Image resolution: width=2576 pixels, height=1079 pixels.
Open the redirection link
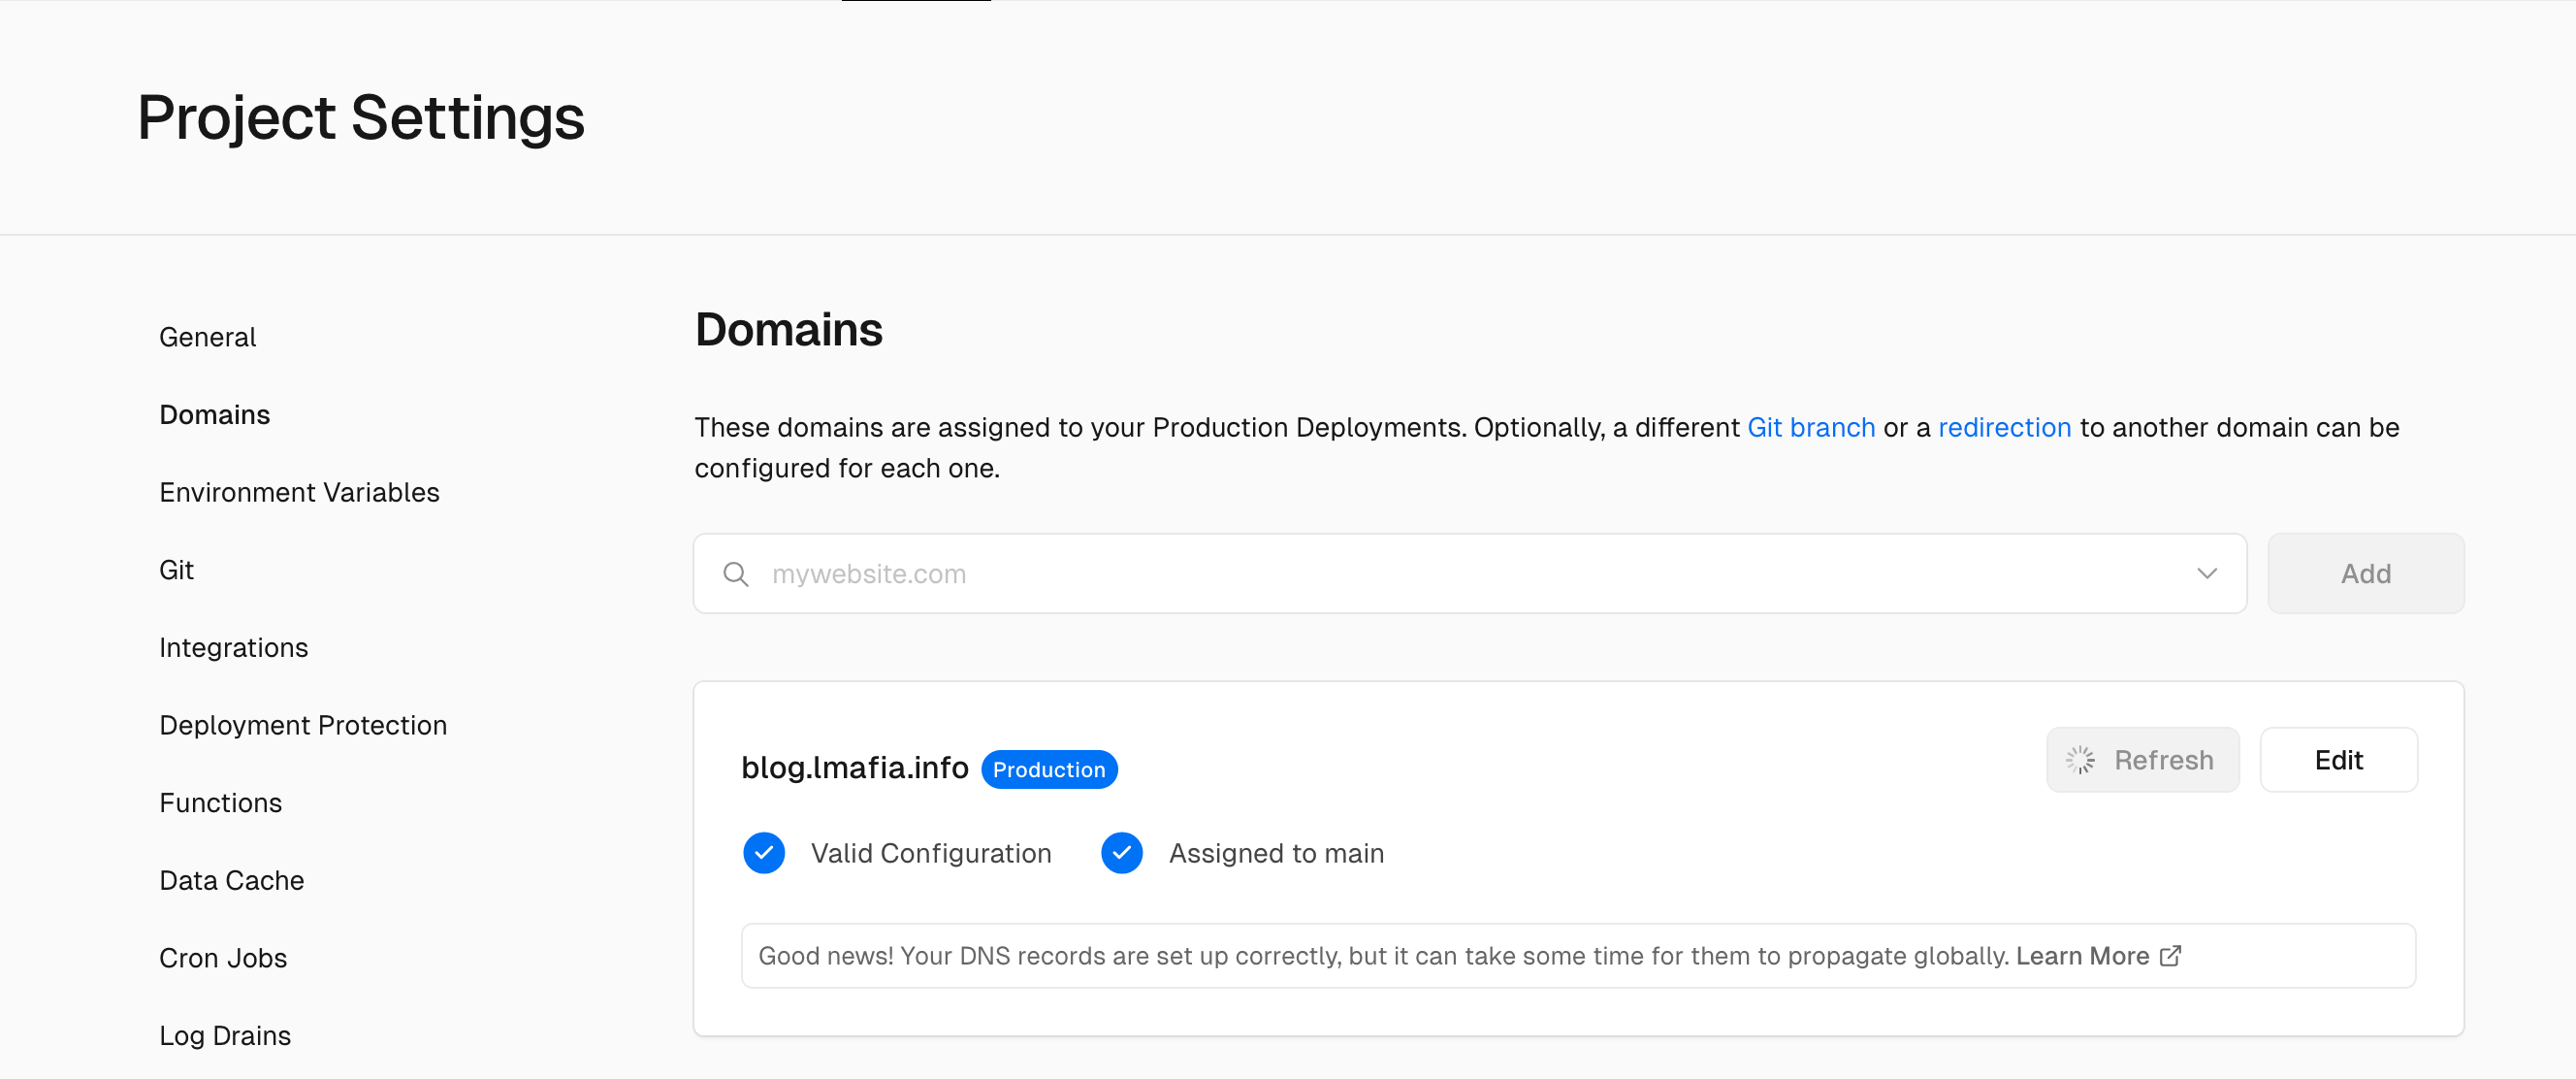point(2003,428)
